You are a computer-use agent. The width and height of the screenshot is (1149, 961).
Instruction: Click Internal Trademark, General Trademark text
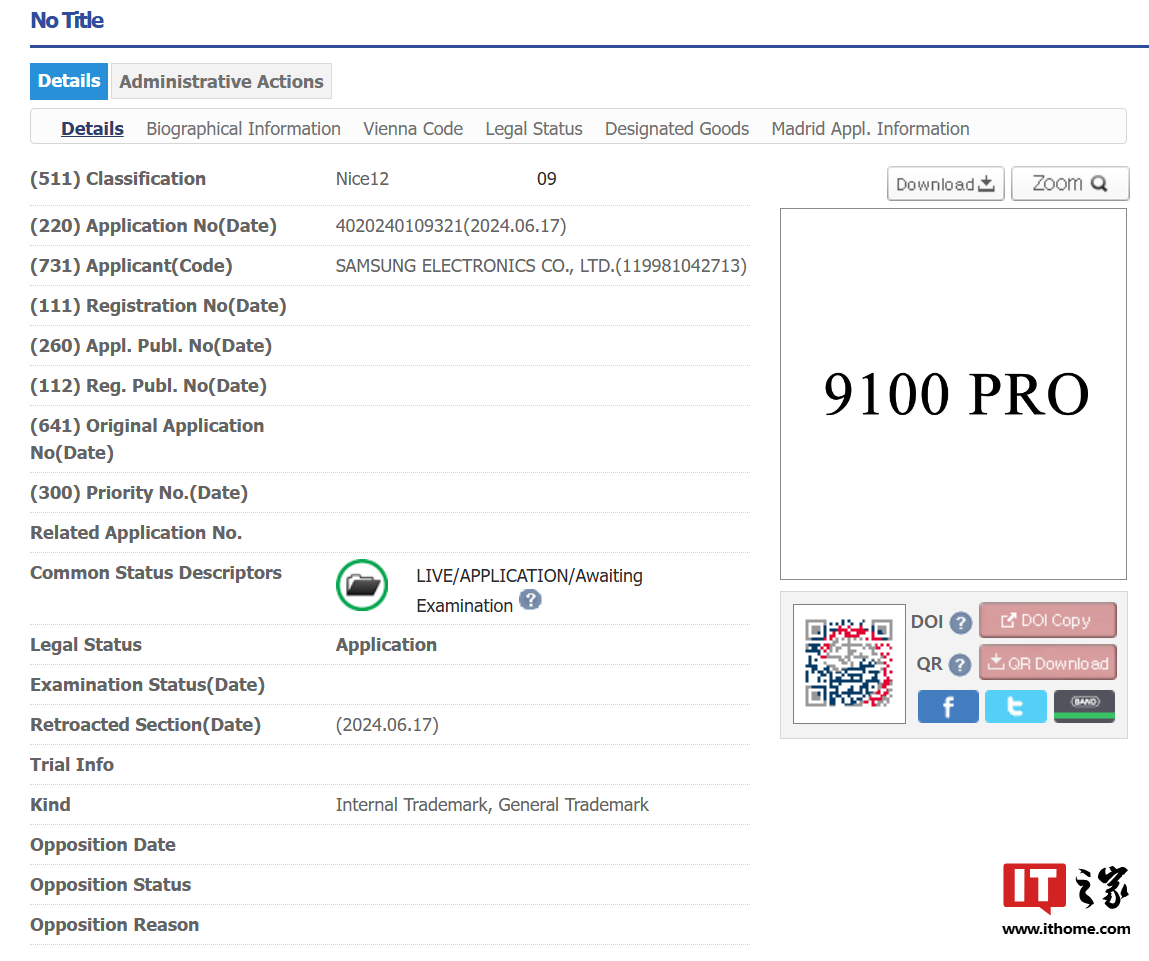tap(492, 805)
